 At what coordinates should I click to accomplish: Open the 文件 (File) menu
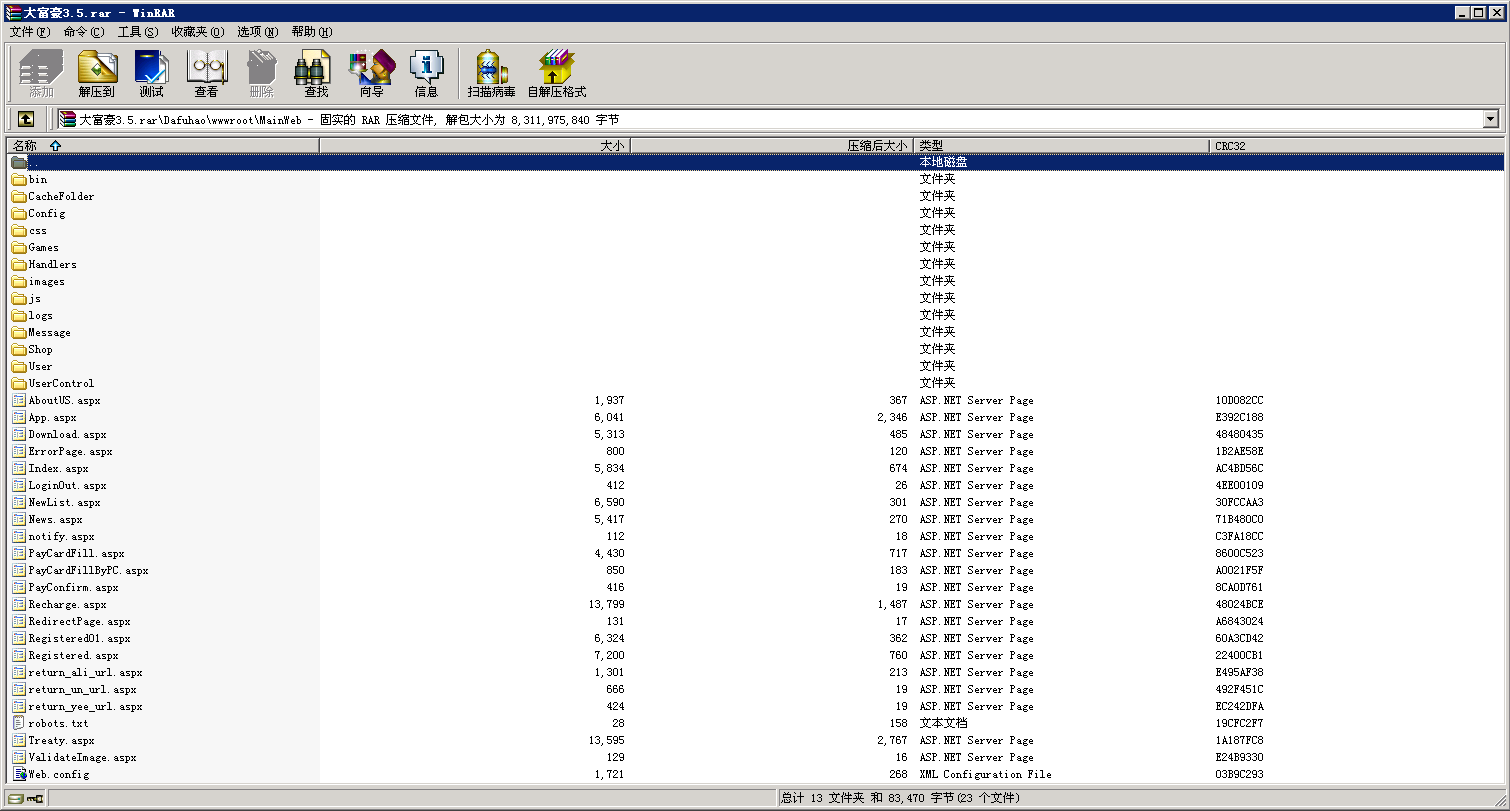[x=29, y=32]
